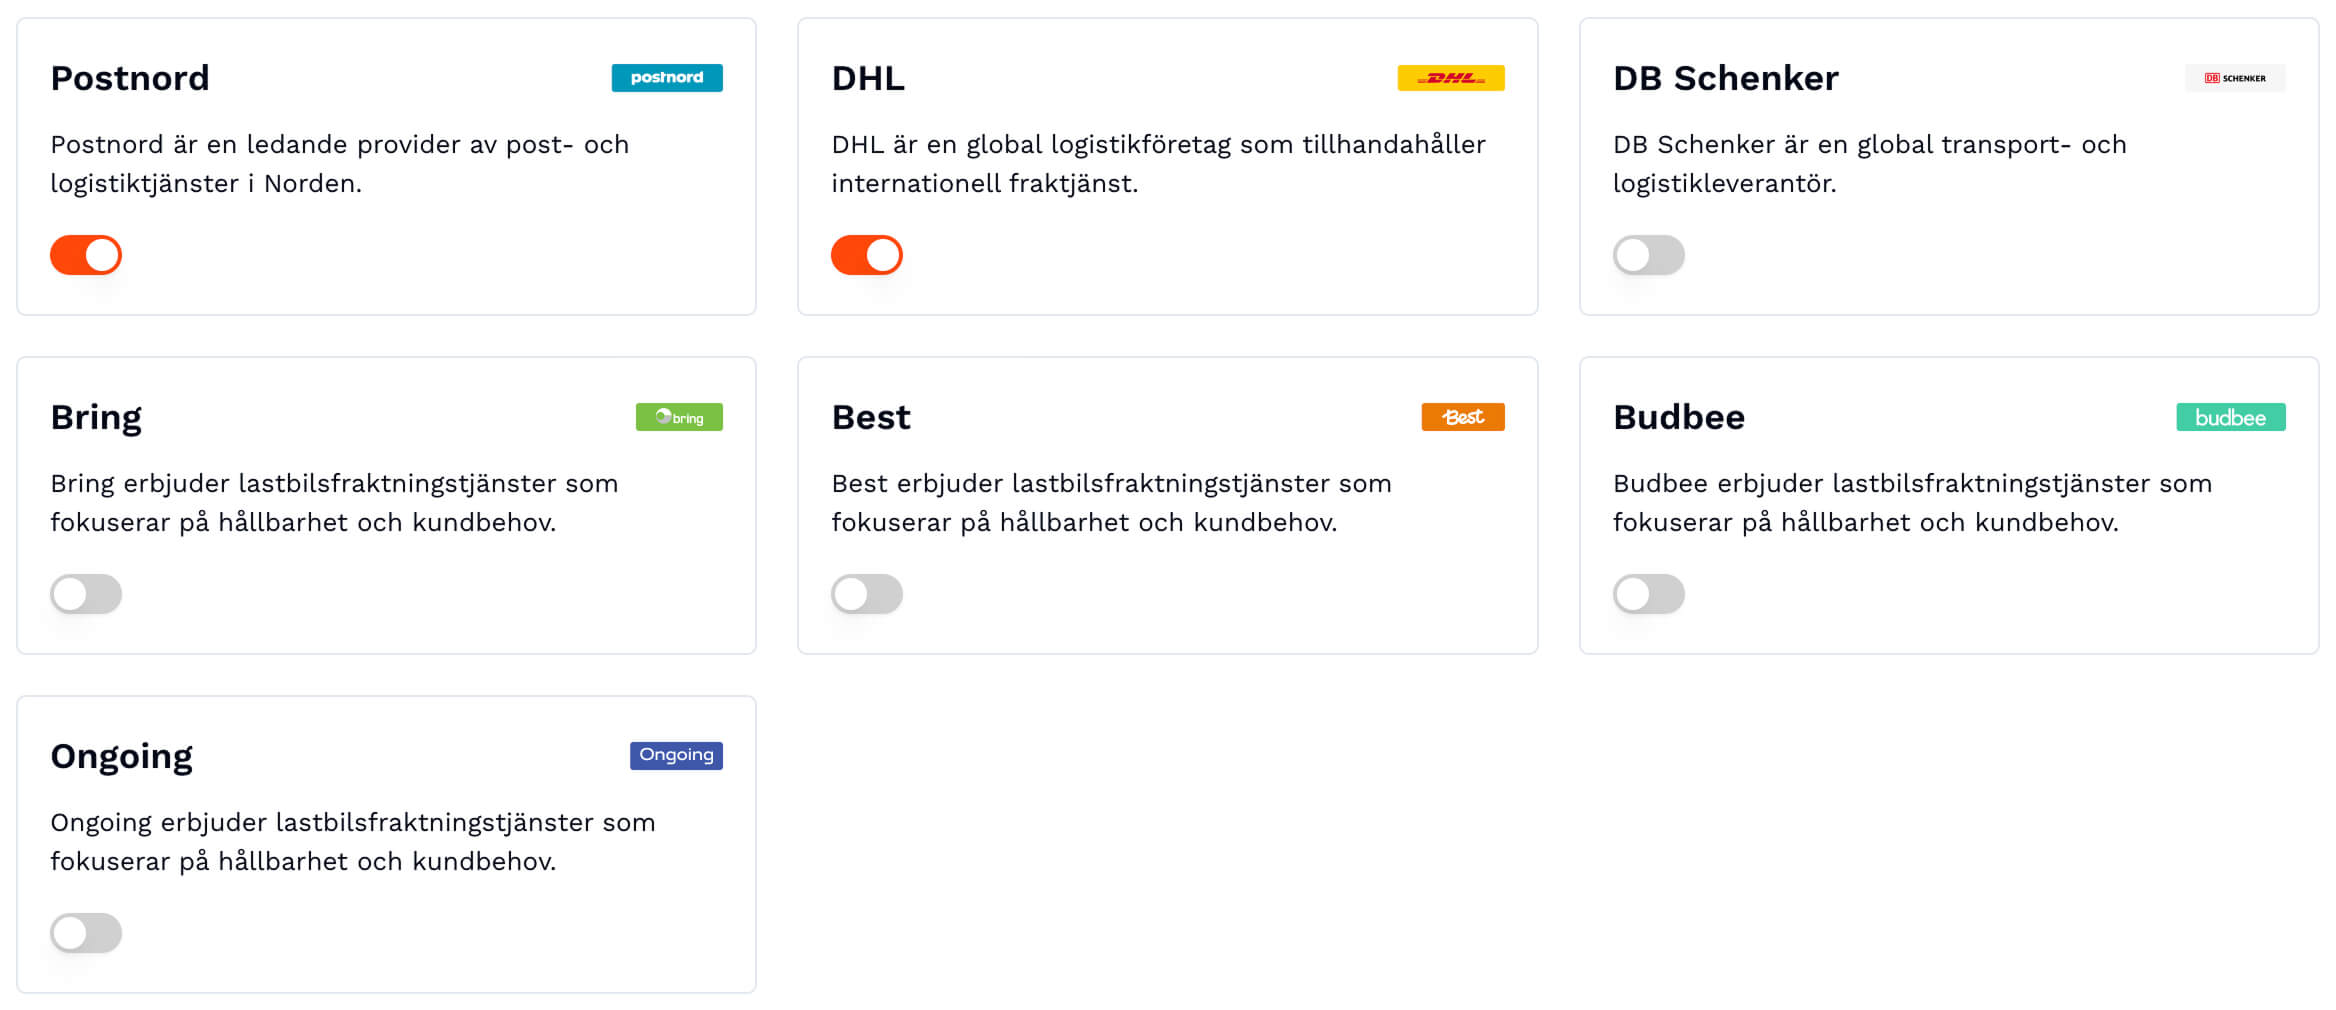Click the yellow DHL logo badge
This screenshot has width=2336, height=1010.
(1450, 78)
